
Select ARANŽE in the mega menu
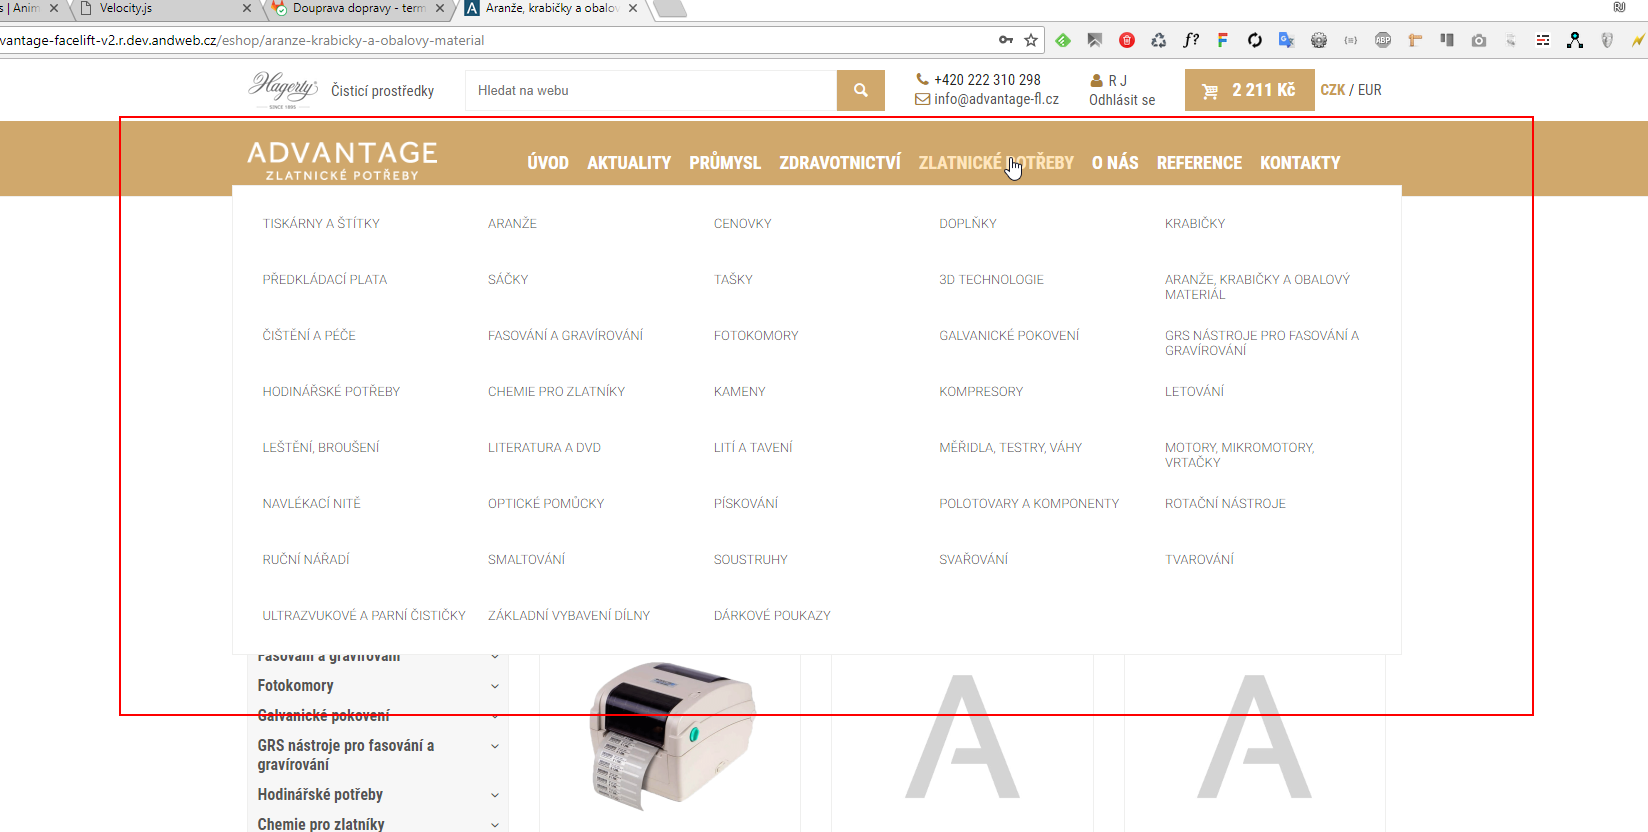click(512, 223)
